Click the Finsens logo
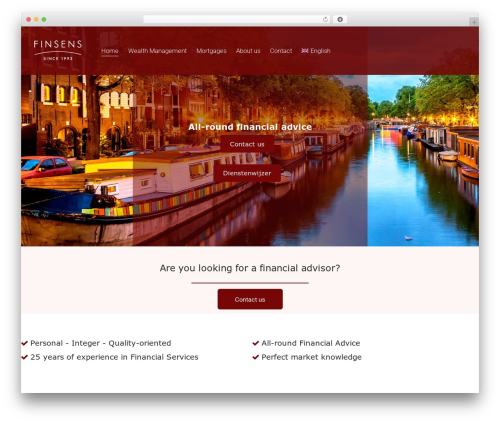Image resolution: width=500 pixels, height=423 pixels. (58, 50)
